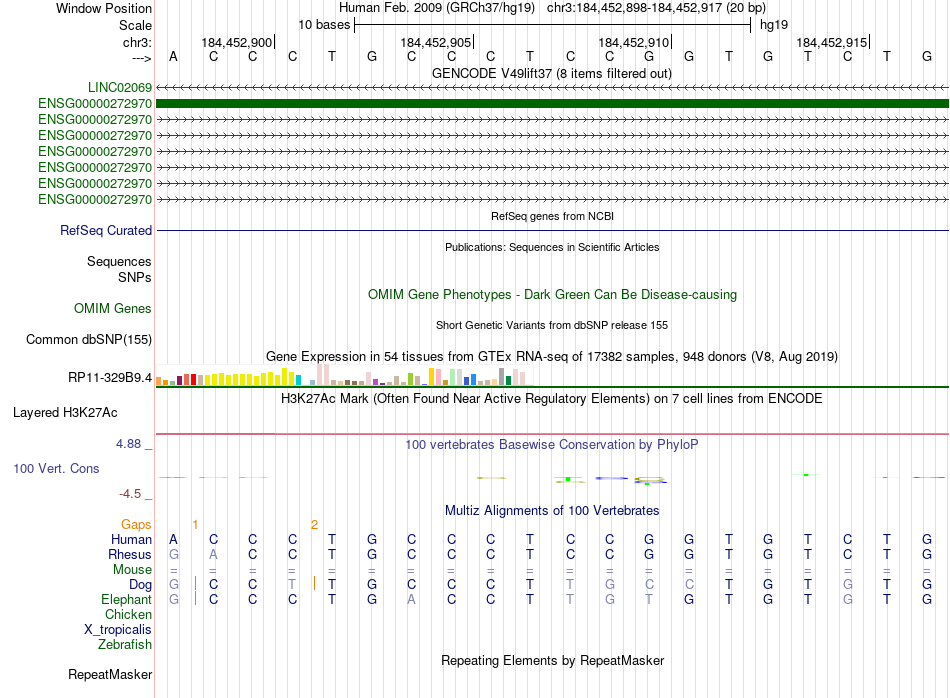Screen dimensions: 950x698
Task: Click the 184,452,910 position marker
Action: click(634, 42)
